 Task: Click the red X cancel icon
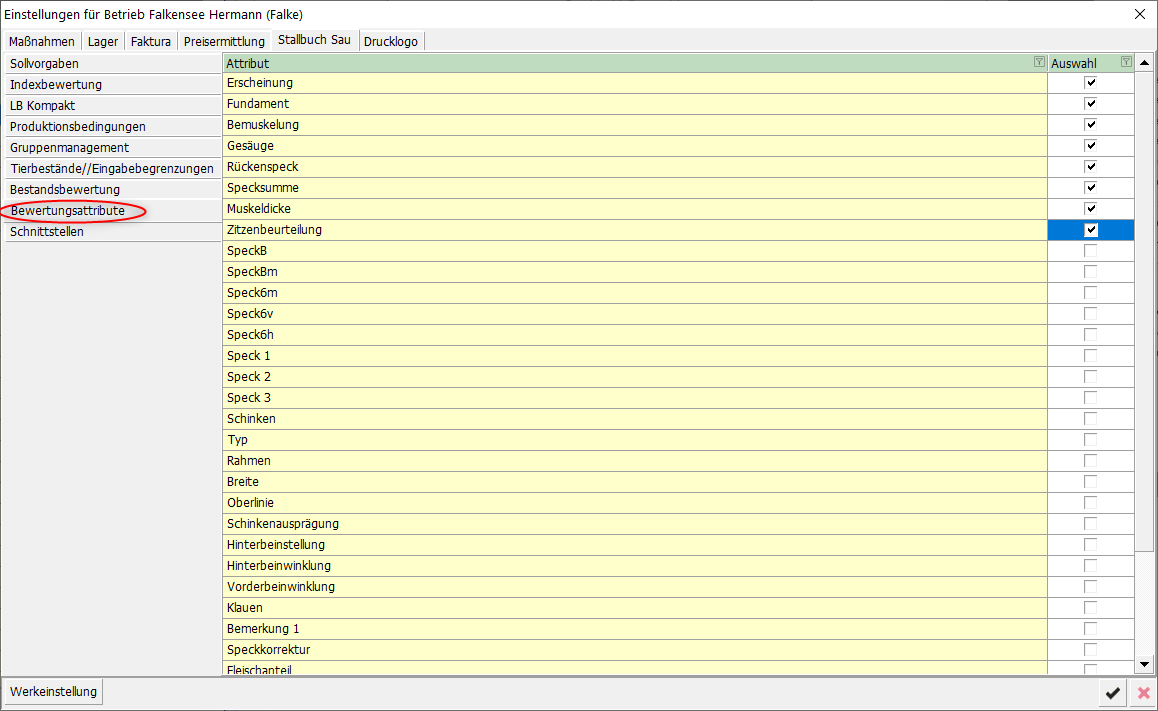1143,692
